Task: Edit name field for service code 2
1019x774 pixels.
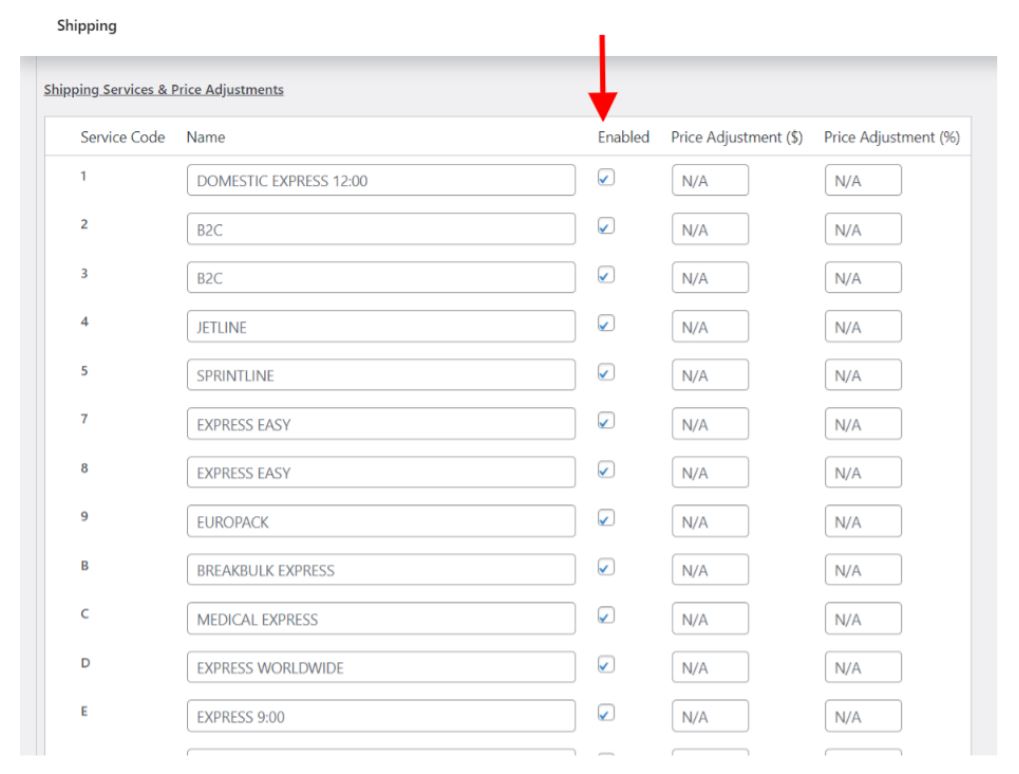Action: coord(381,229)
